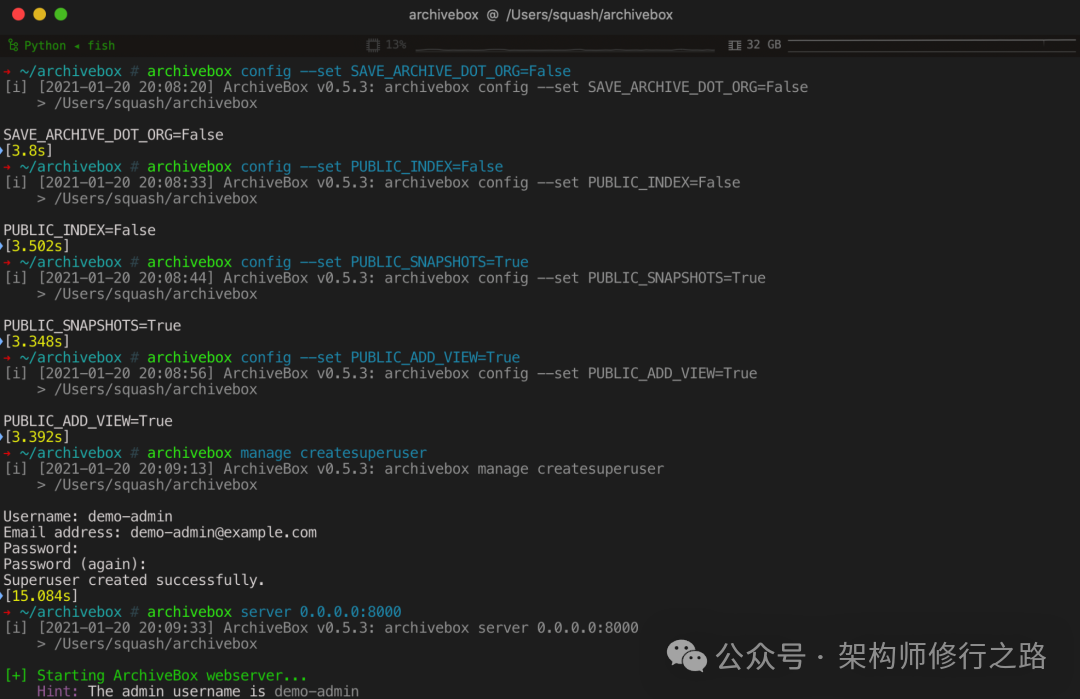Screen dimensions: 1080x699
Task: Click the CPU chip icon in status bar
Action: 373,45
